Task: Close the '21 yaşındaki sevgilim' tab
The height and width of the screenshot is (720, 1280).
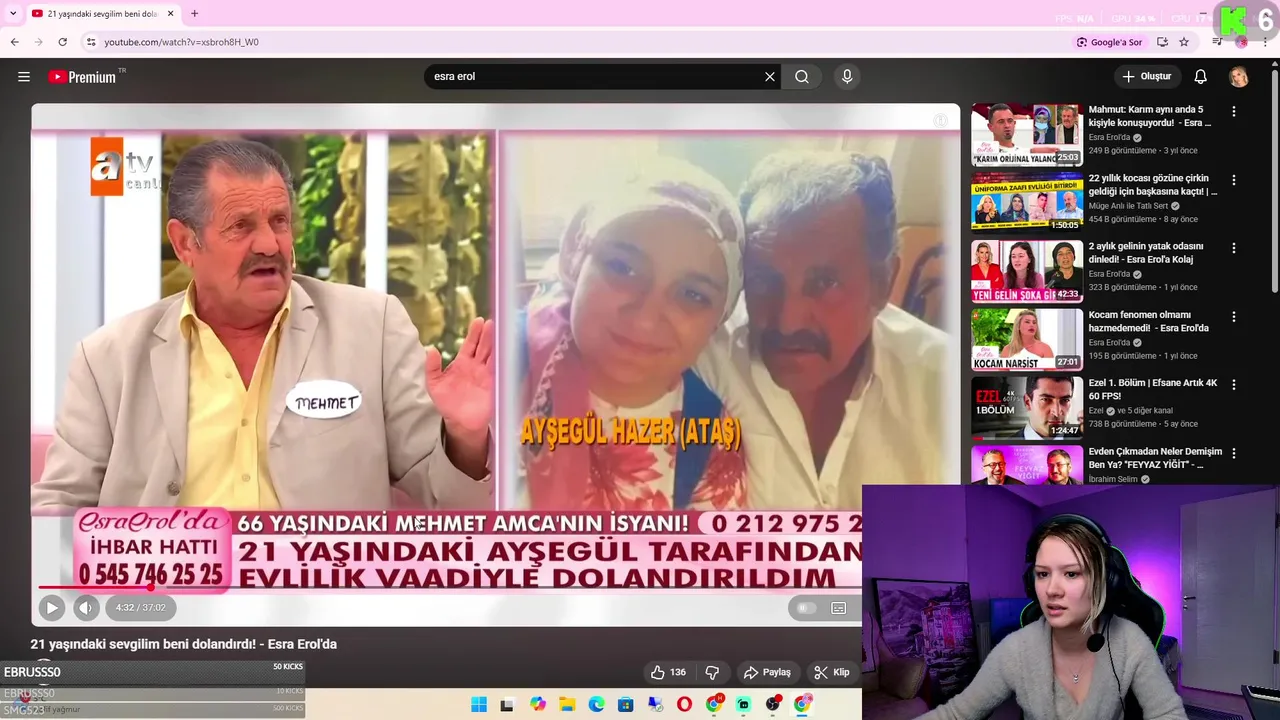Action: [x=170, y=14]
